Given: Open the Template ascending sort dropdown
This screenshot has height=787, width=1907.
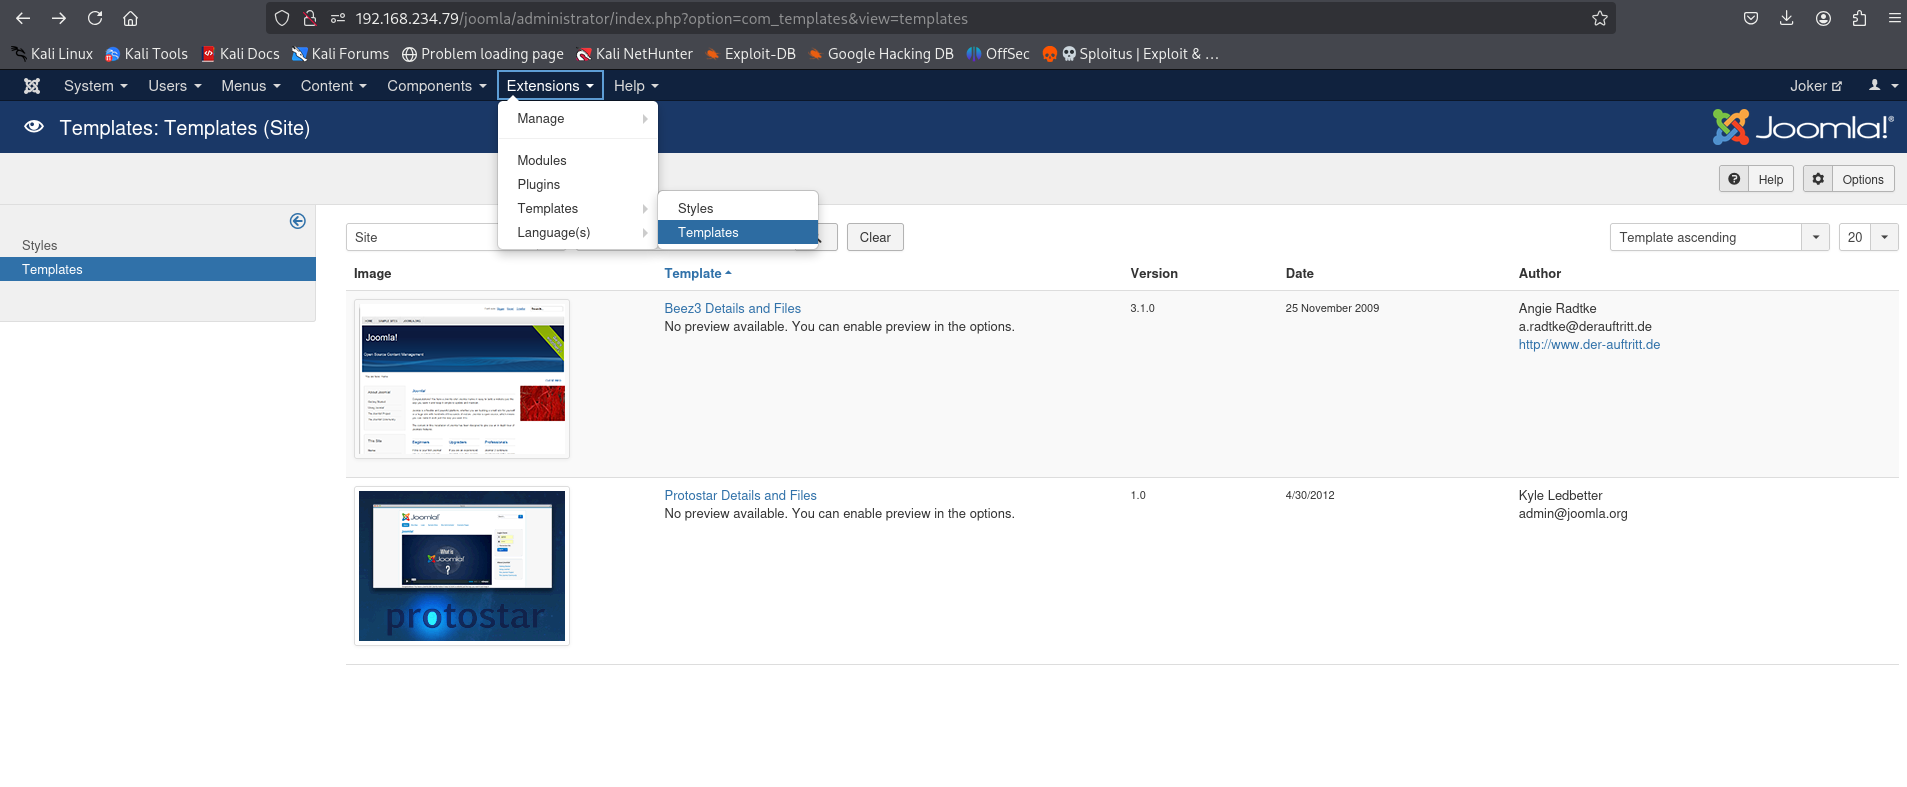Looking at the screenshot, I should (x=1718, y=237).
